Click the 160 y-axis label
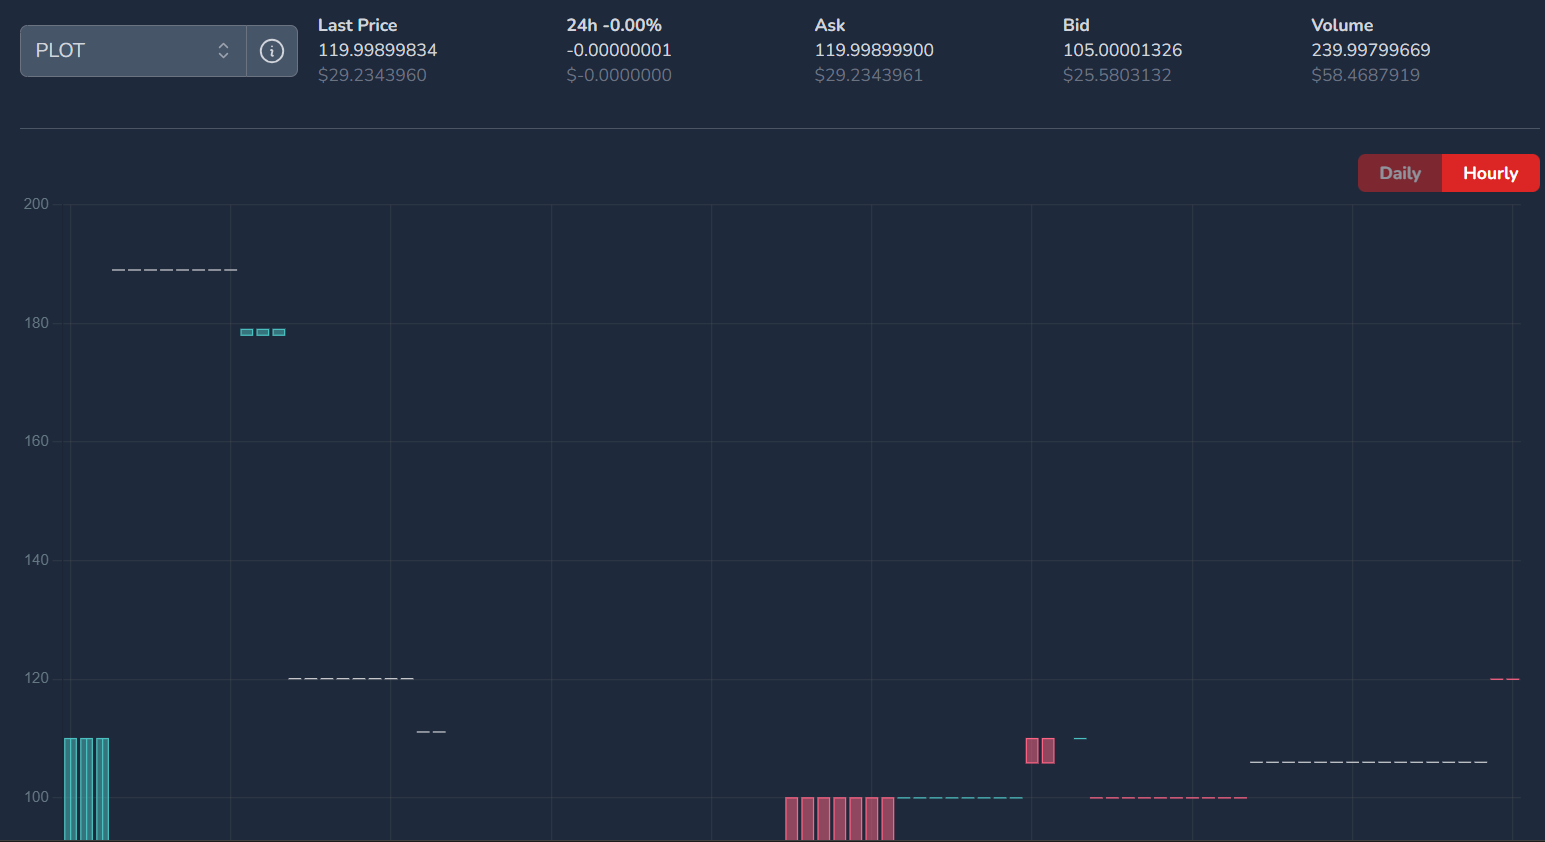The image size is (1545, 842). (x=36, y=441)
